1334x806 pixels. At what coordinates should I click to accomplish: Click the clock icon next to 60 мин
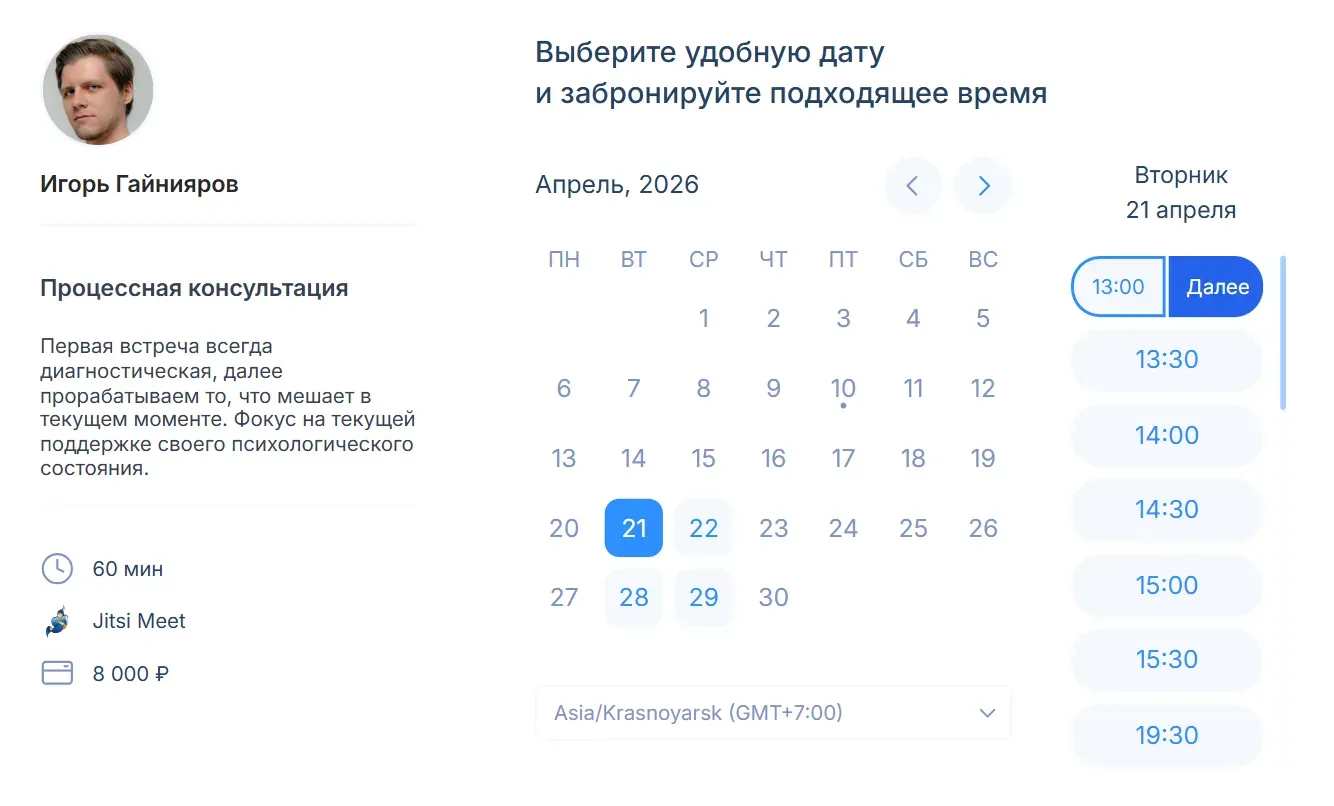coord(58,569)
